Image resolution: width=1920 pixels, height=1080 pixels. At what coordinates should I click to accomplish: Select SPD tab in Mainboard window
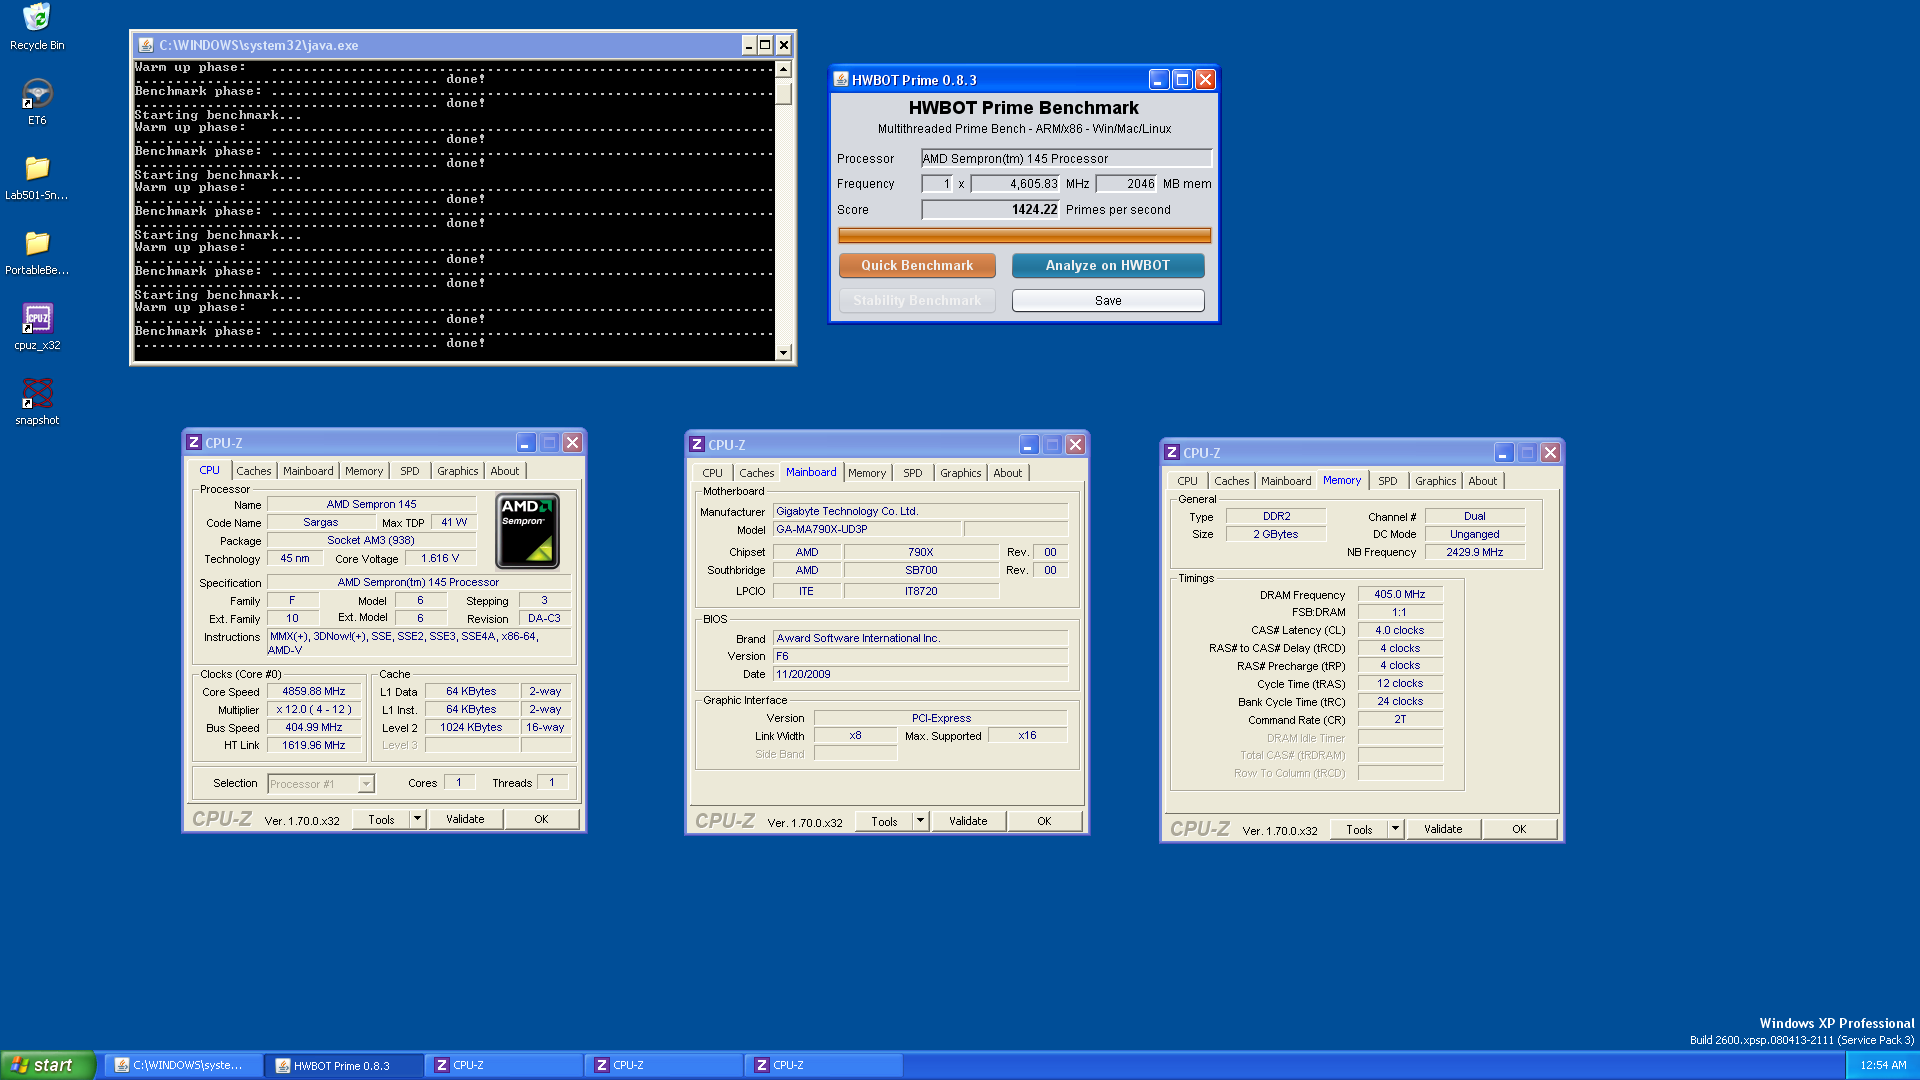point(913,473)
